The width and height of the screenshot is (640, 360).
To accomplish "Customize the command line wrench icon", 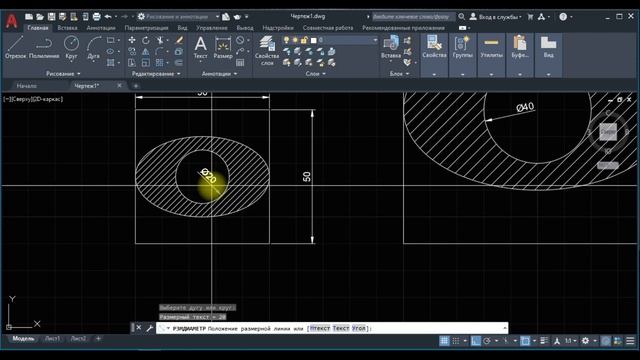I will click(x=149, y=328).
